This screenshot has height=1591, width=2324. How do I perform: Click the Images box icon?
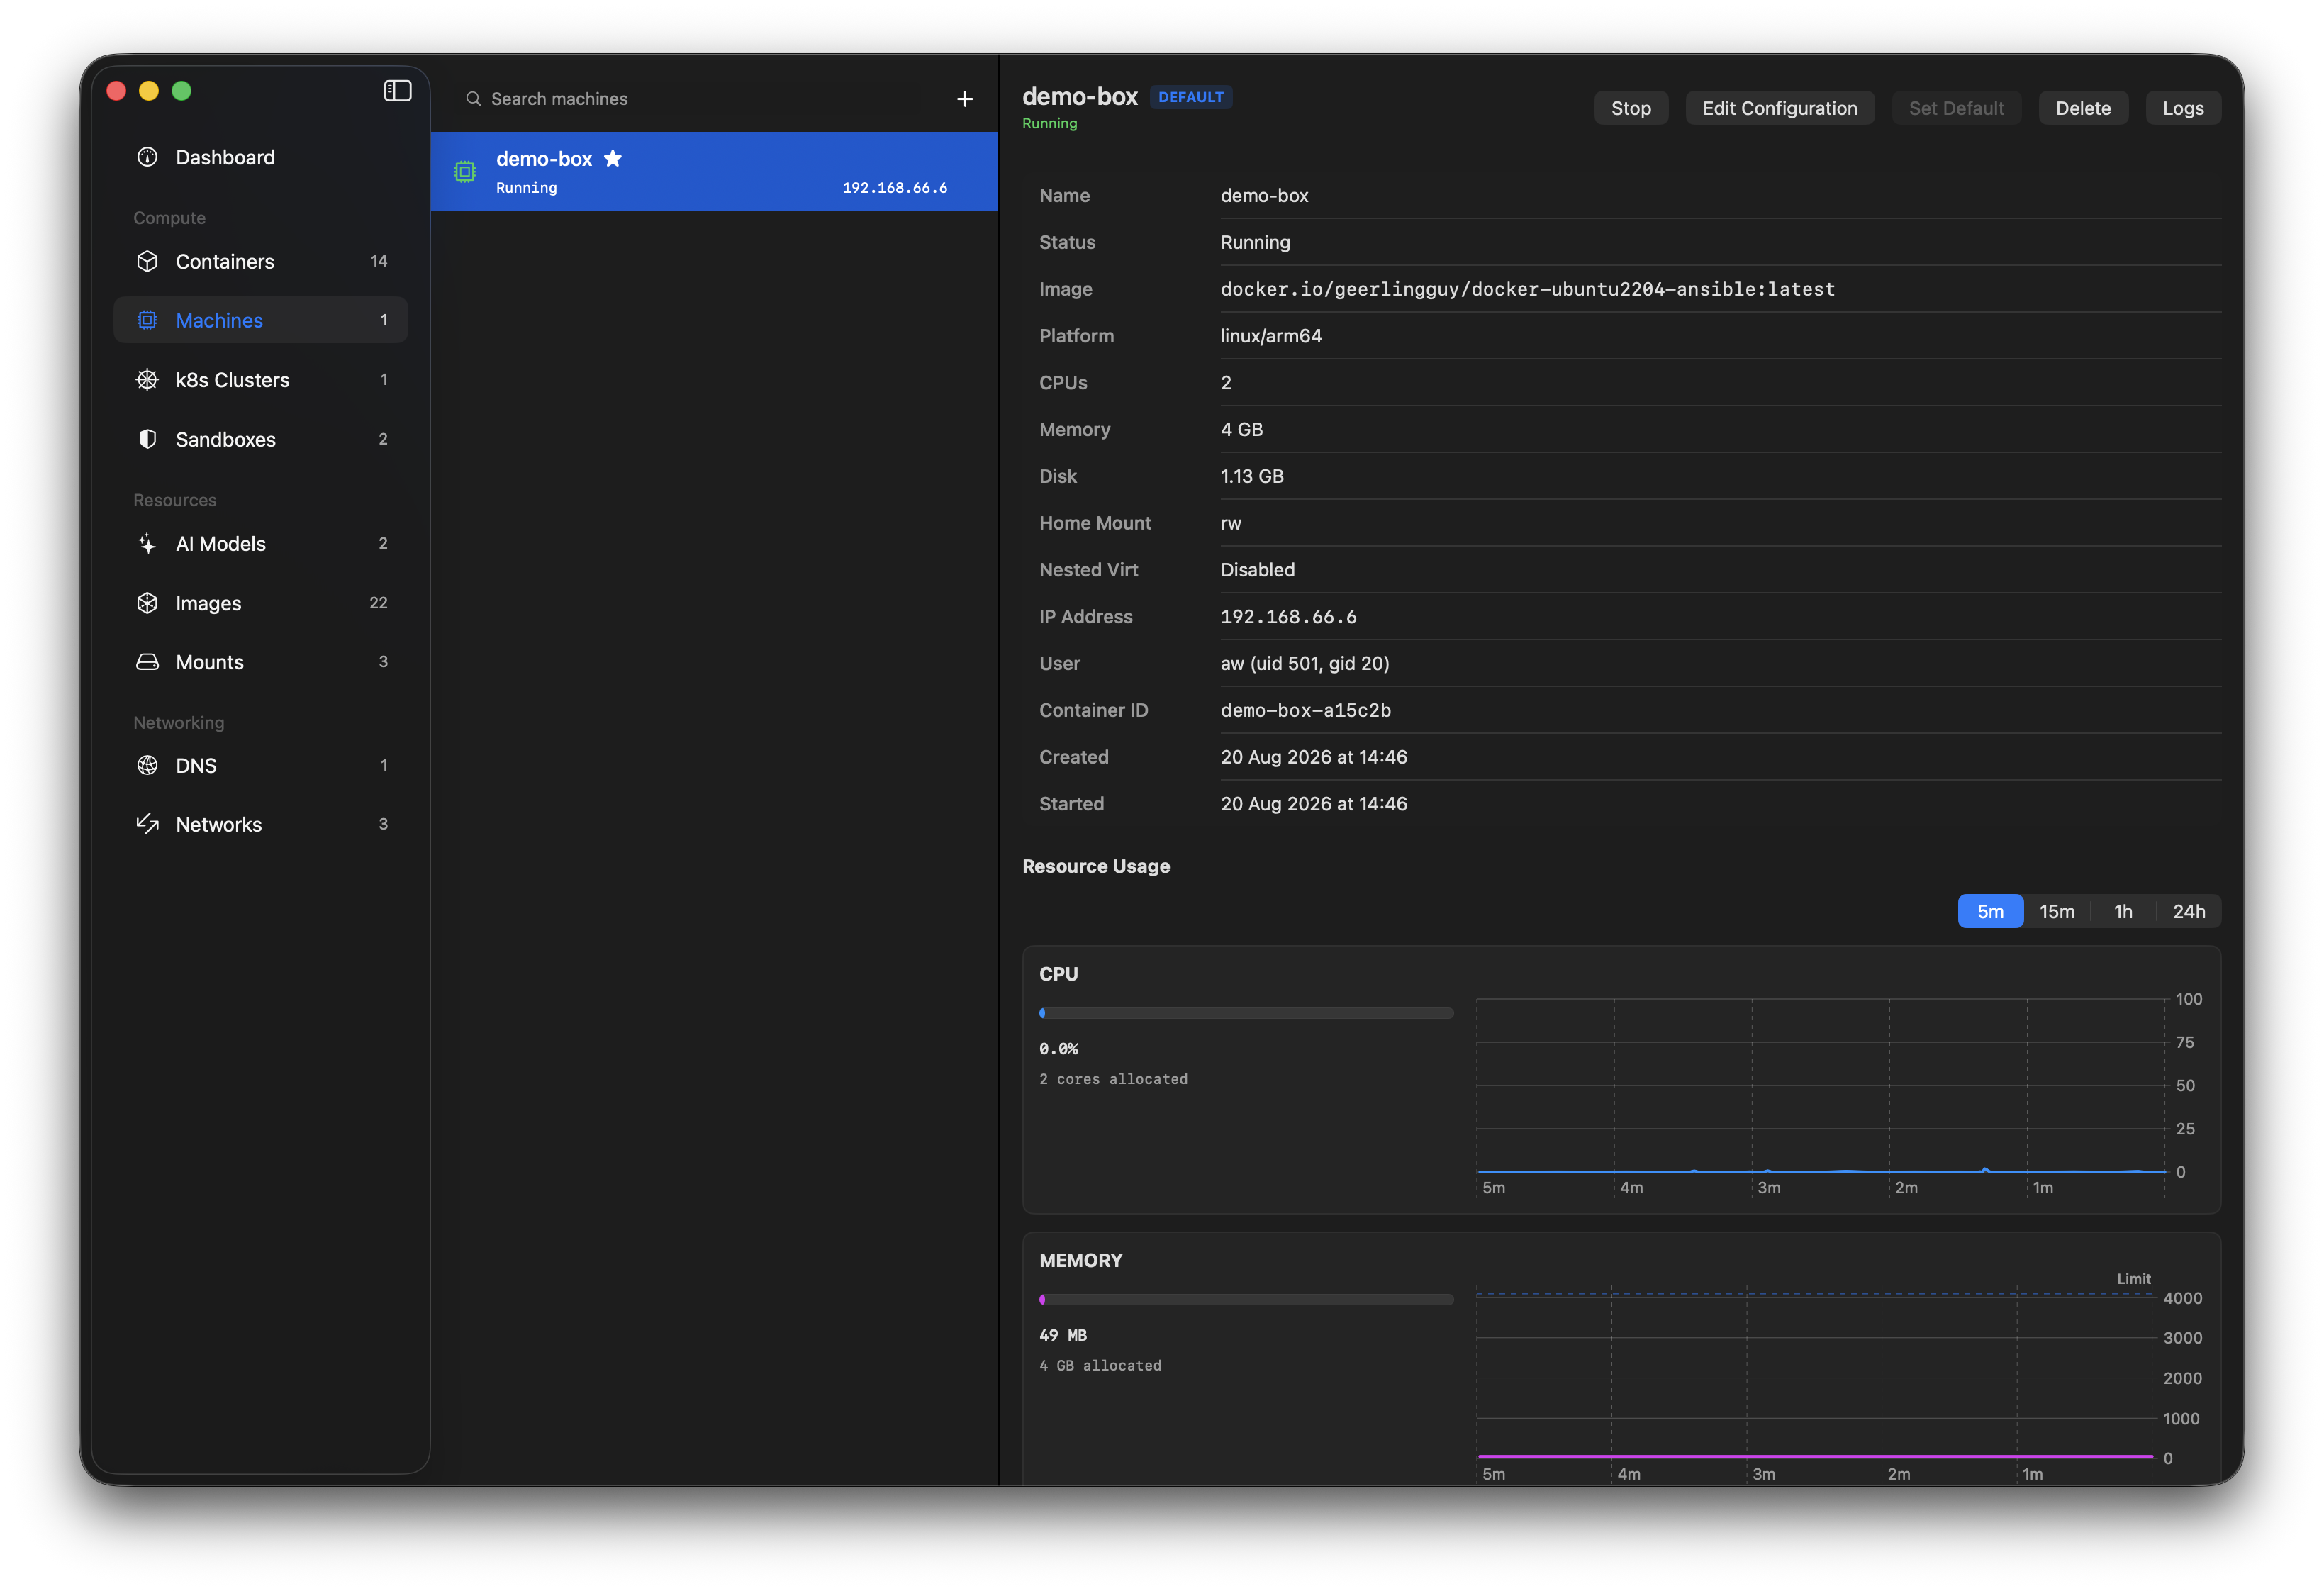147,603
